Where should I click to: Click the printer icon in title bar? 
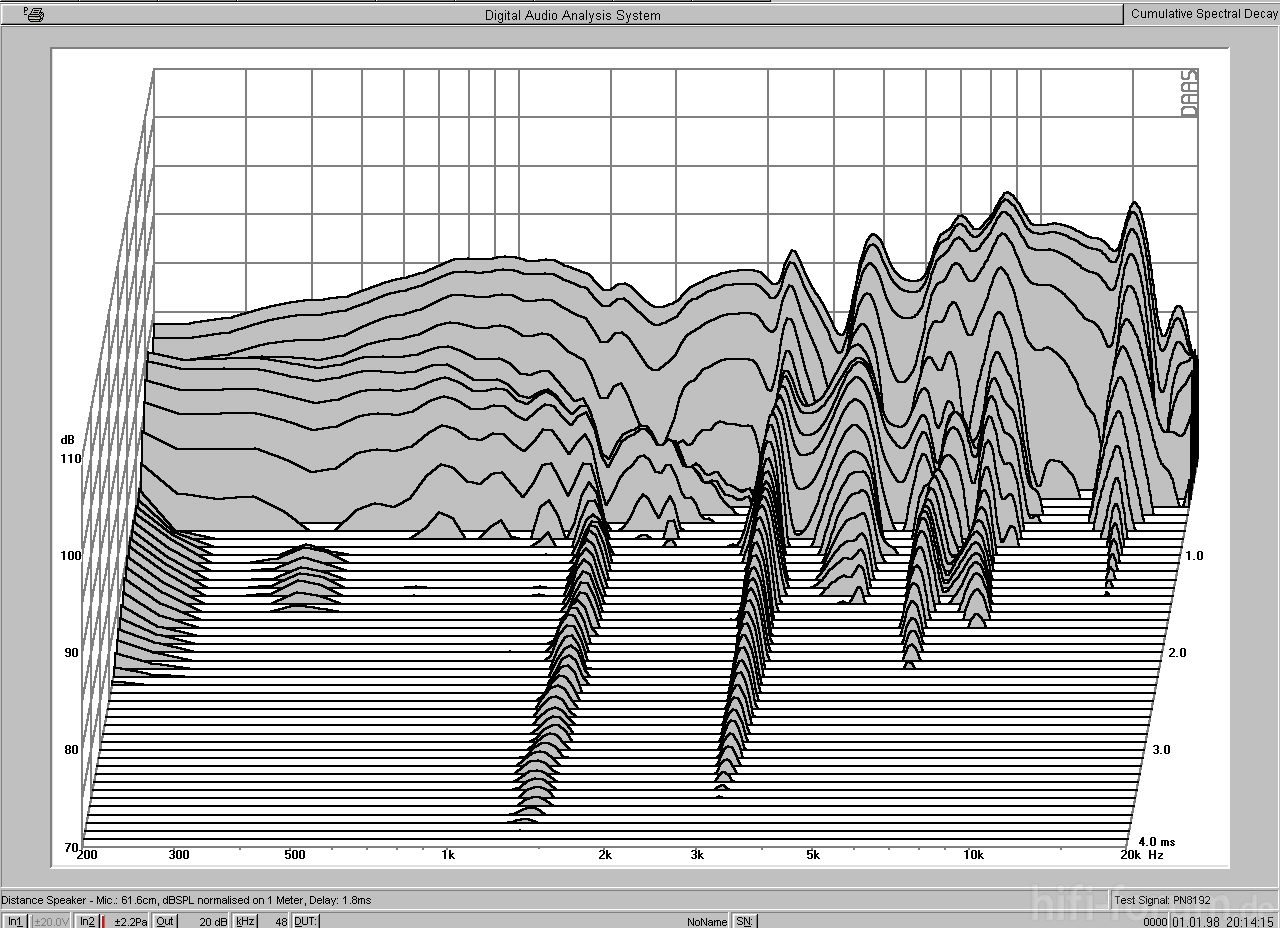click(x=34, y=14)
